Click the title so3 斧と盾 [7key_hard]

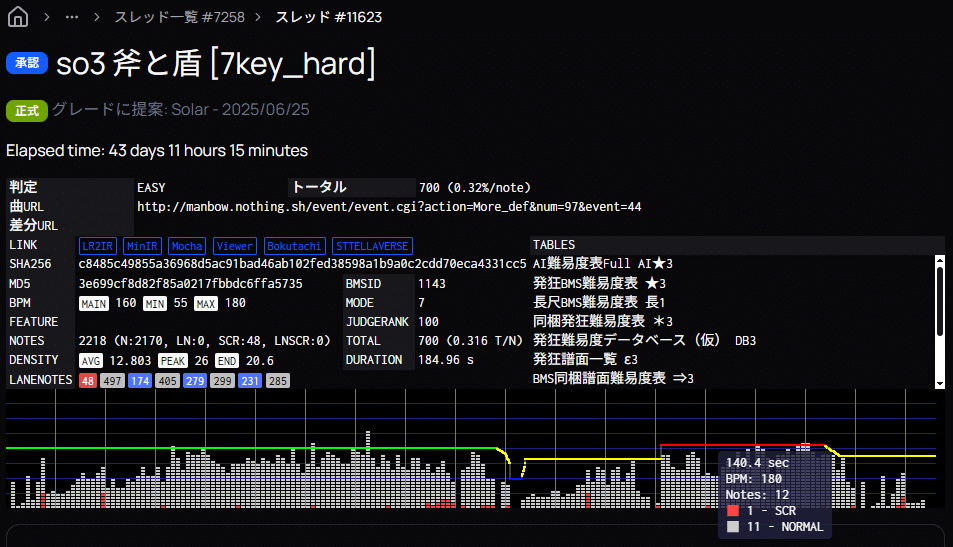(x=216, y=64)
